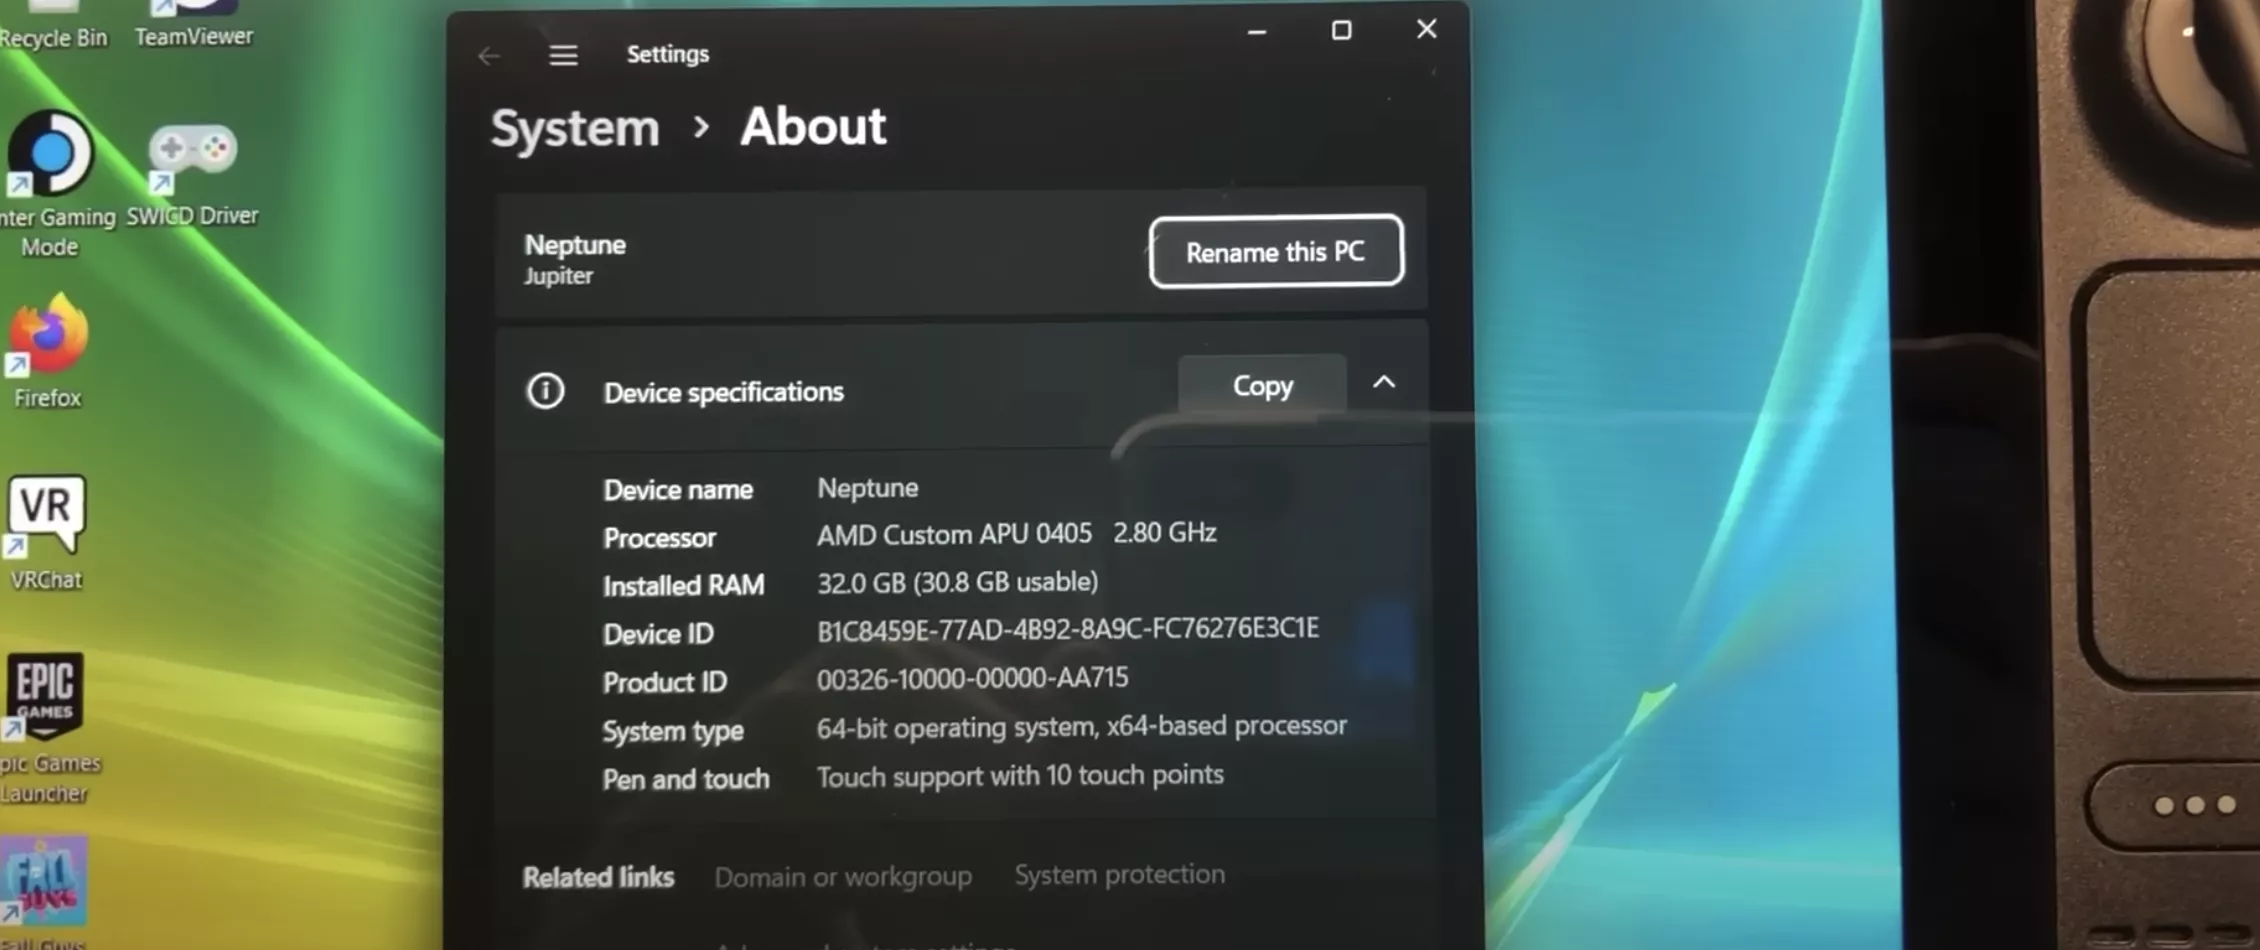Open System protection settings

1119,874
